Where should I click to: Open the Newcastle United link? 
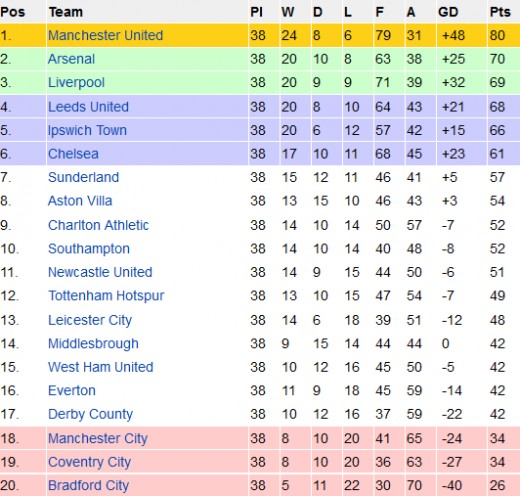(100, 272)
